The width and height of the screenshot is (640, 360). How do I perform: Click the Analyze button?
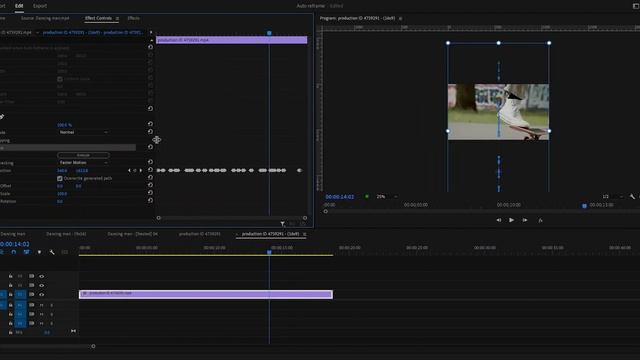point(83,155)
